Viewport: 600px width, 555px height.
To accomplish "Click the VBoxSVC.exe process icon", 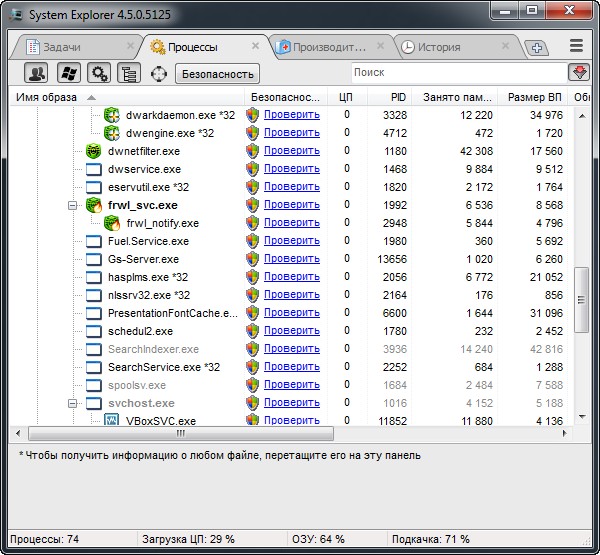I will click(112, 421).
